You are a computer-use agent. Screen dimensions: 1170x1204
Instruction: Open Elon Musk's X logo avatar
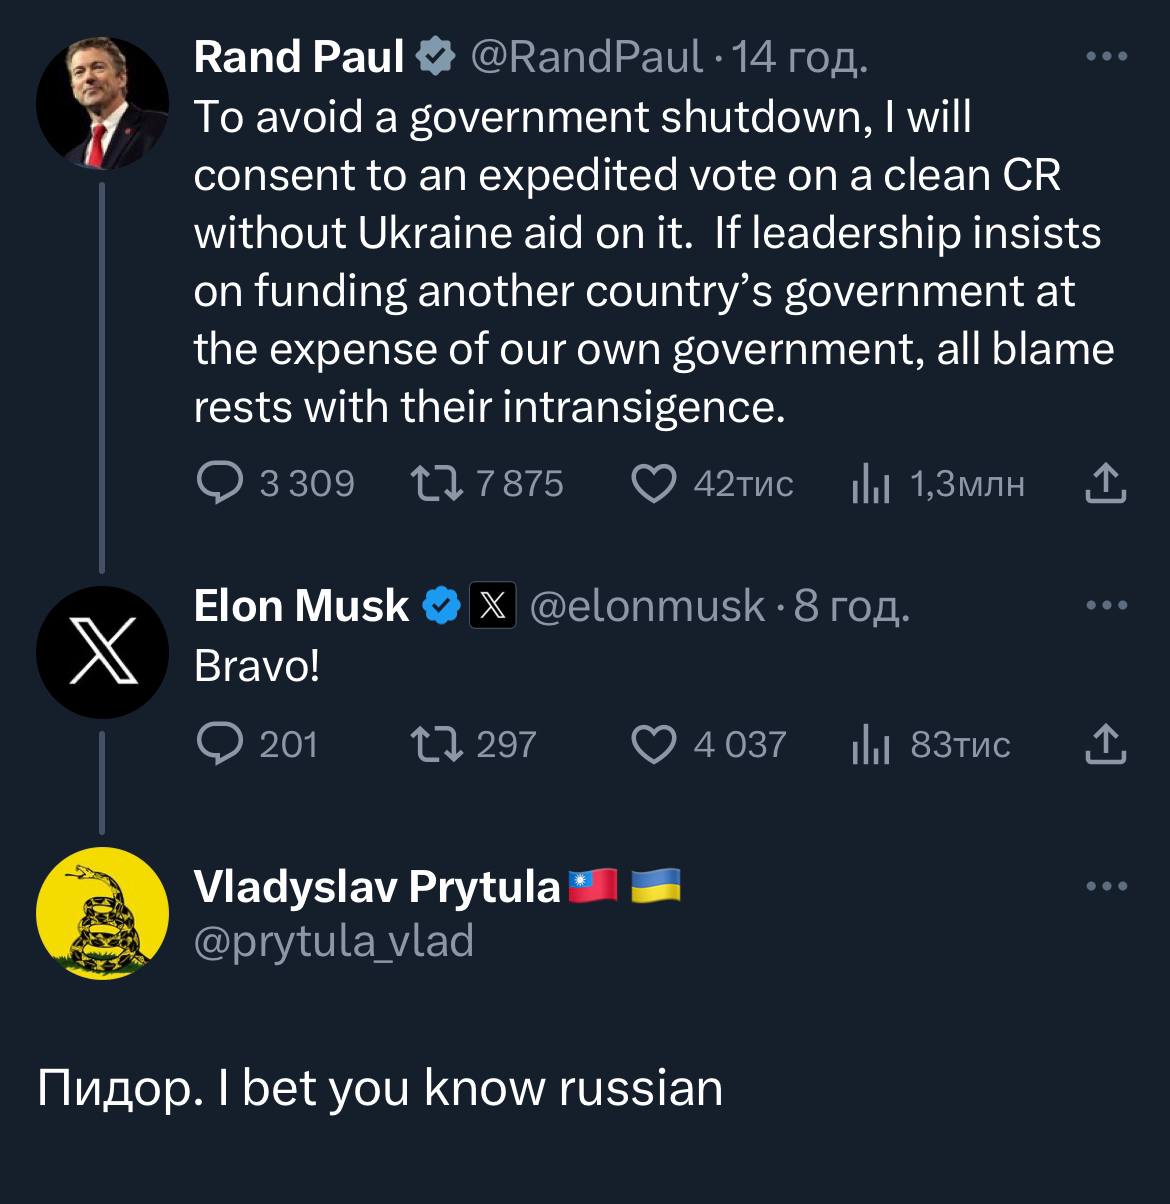point(102,652)
